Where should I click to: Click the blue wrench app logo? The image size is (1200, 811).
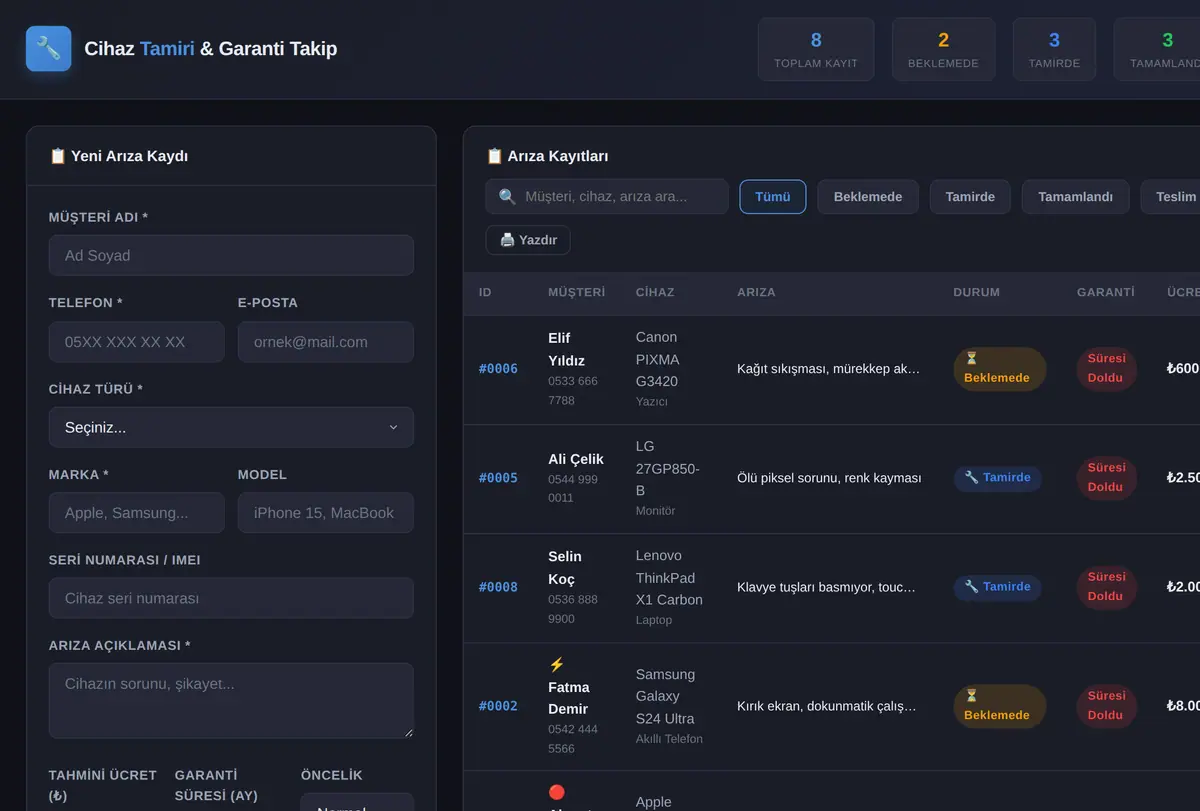(48, 48)
